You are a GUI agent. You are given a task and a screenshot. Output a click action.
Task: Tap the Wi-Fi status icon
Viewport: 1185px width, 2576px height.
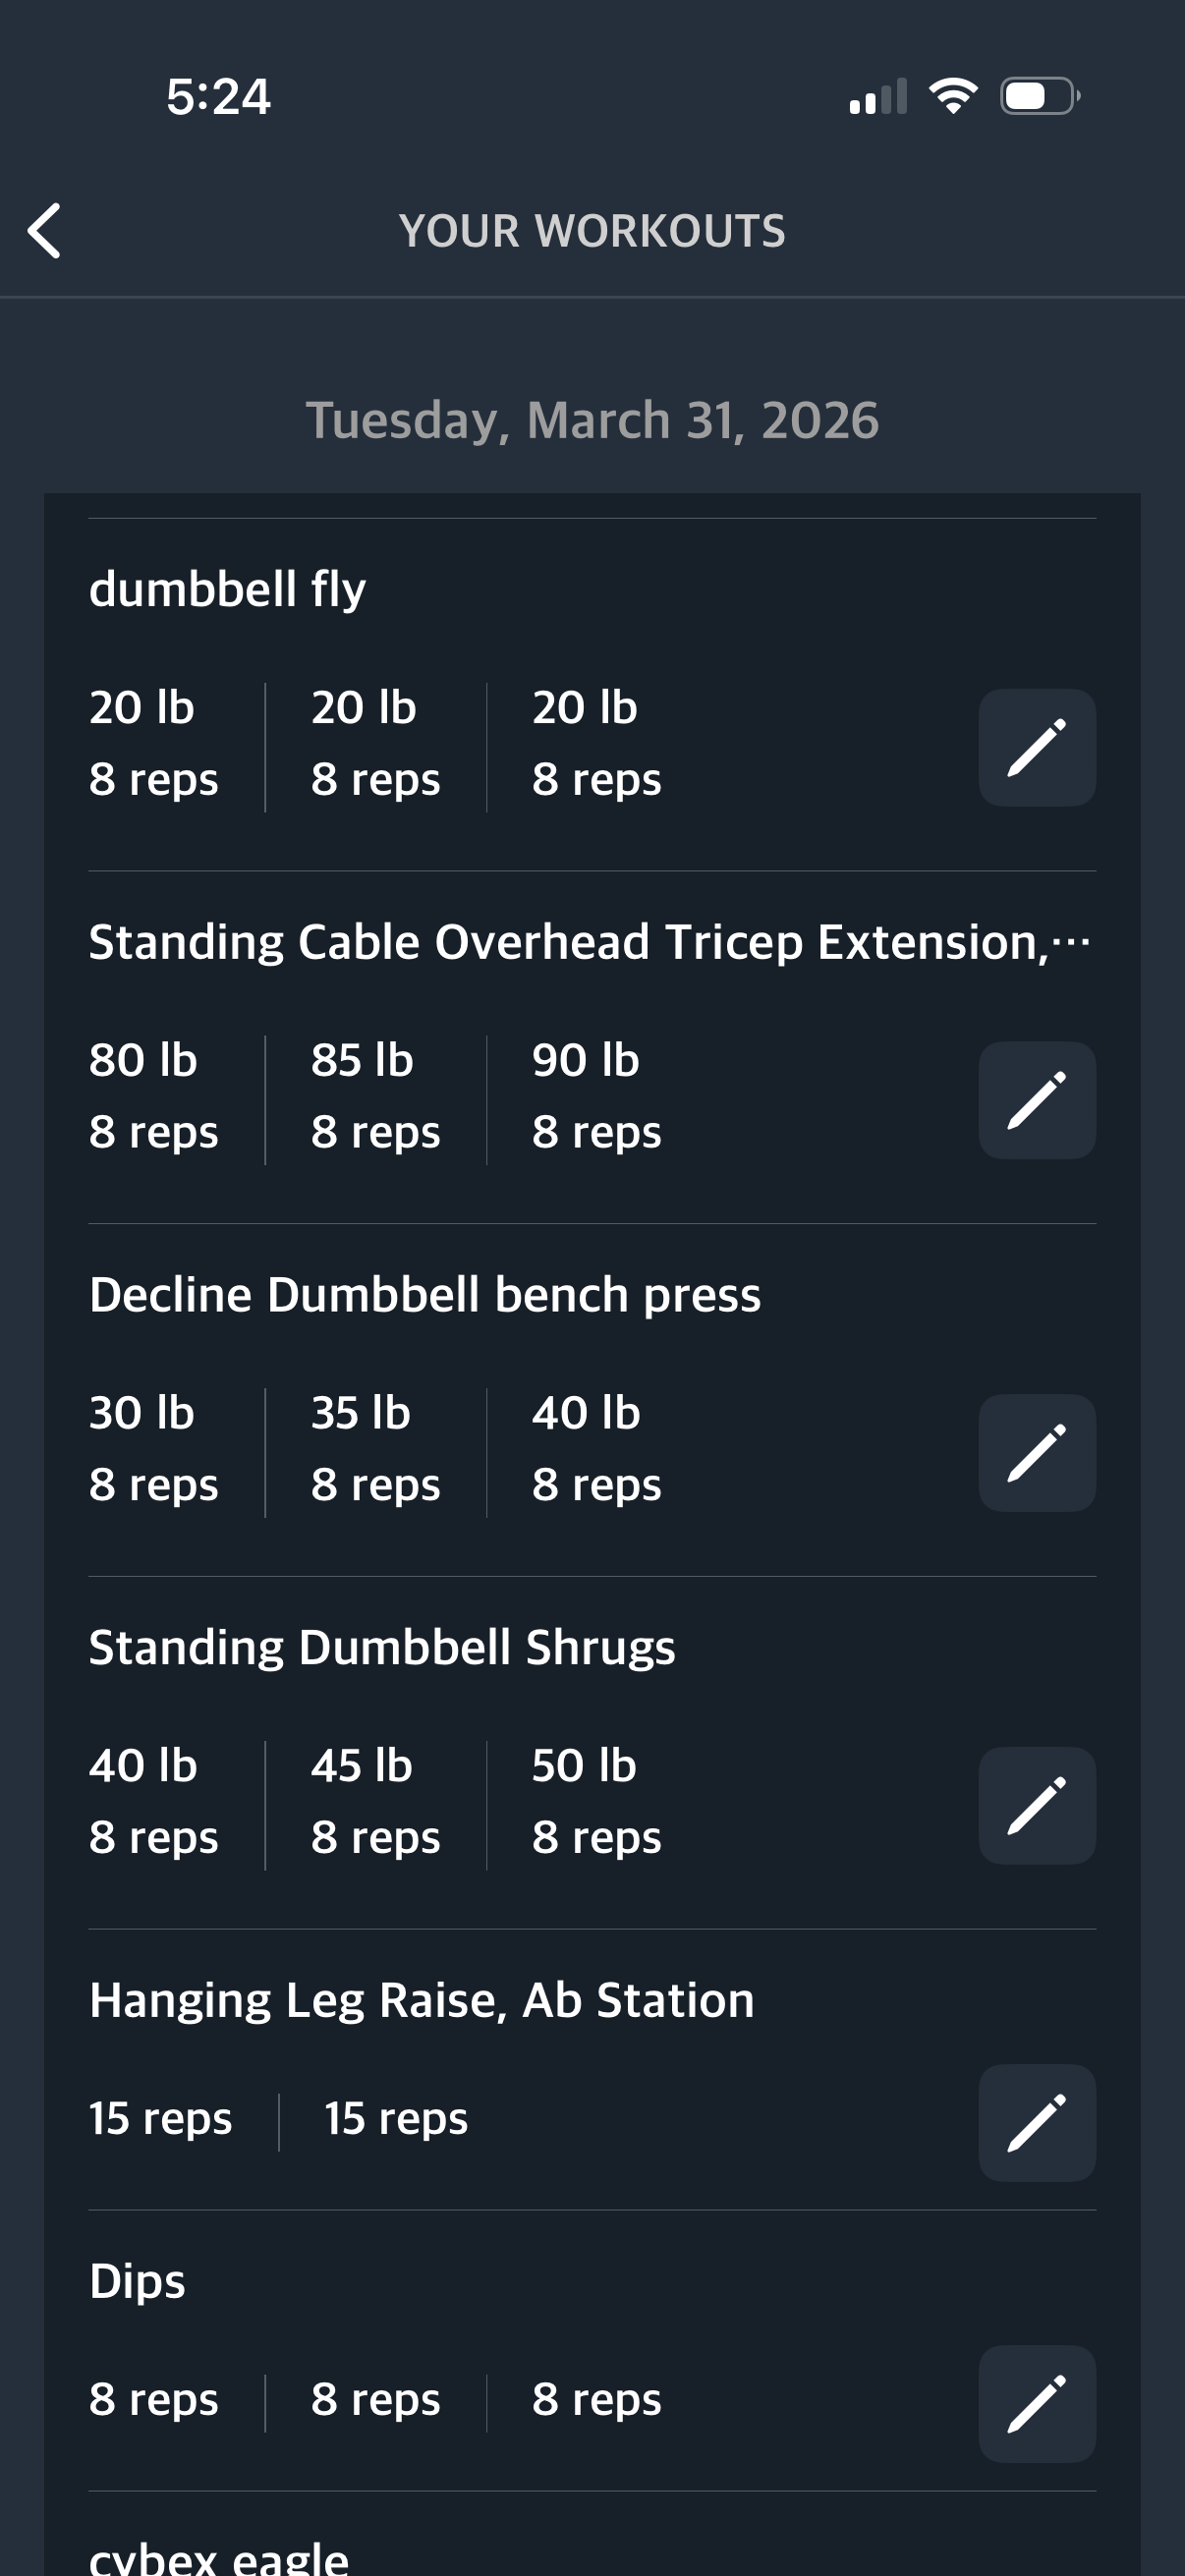coord(953,96)
